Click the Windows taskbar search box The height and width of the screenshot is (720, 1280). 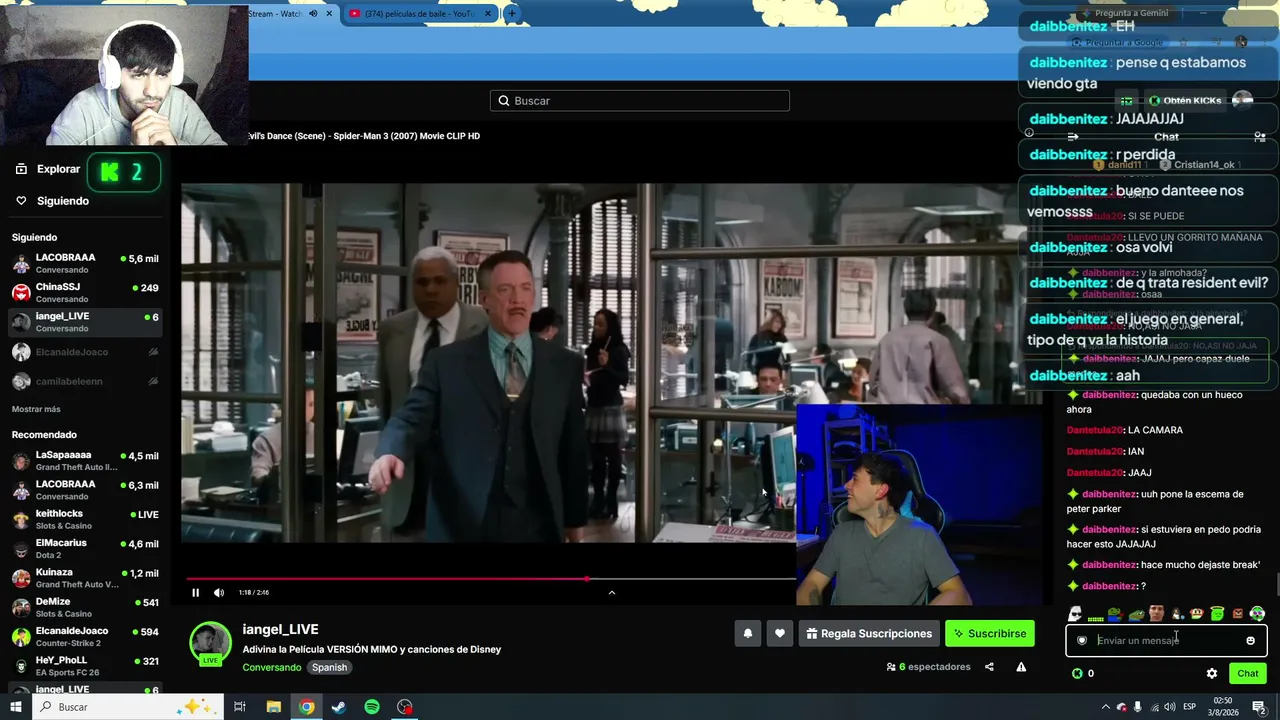point(130,707)
